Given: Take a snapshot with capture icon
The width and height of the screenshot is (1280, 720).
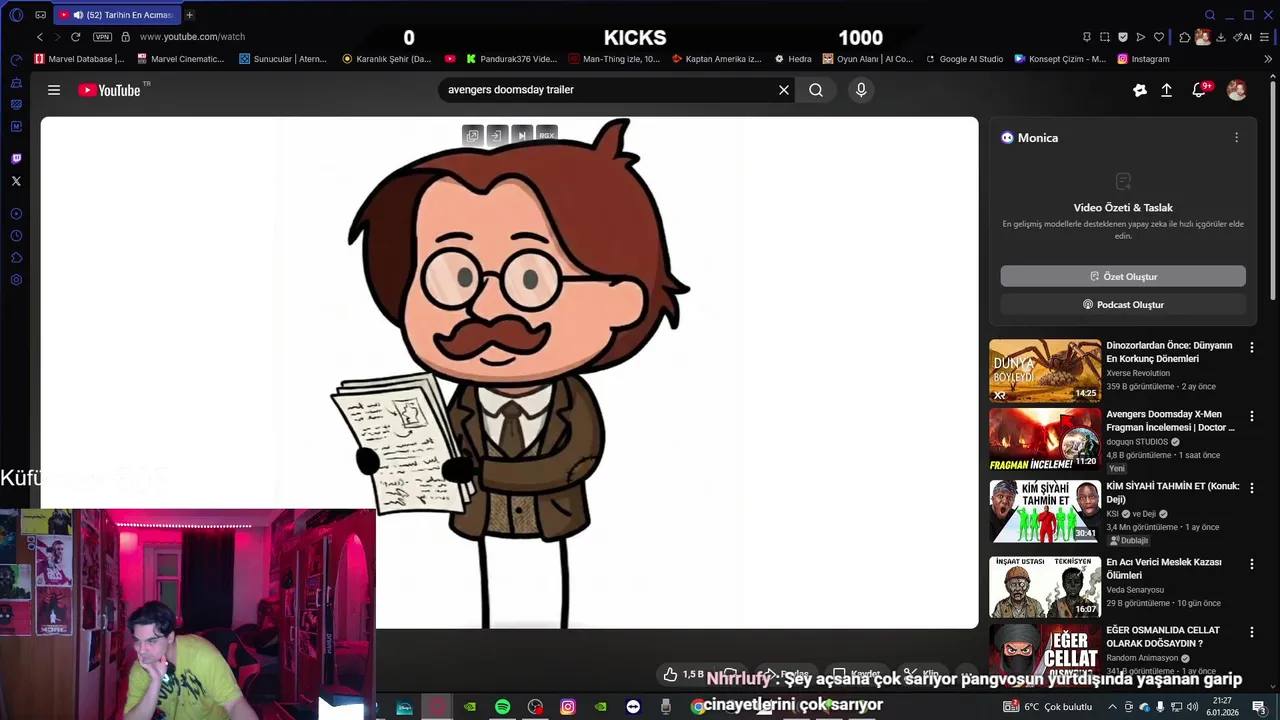Looking at the screenshot, I should click(1105, 37).
